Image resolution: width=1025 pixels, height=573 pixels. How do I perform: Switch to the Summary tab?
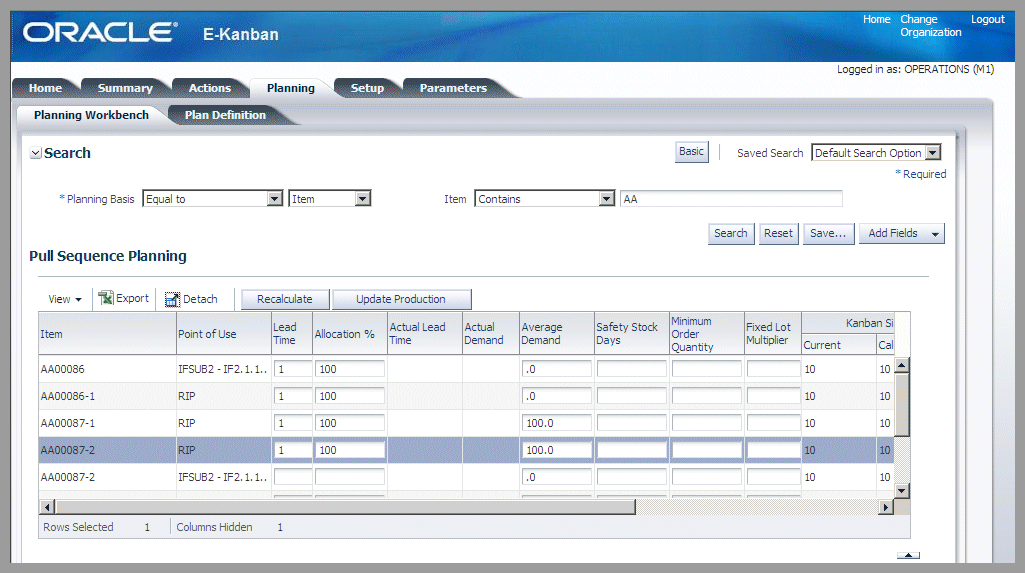[125, 88]
